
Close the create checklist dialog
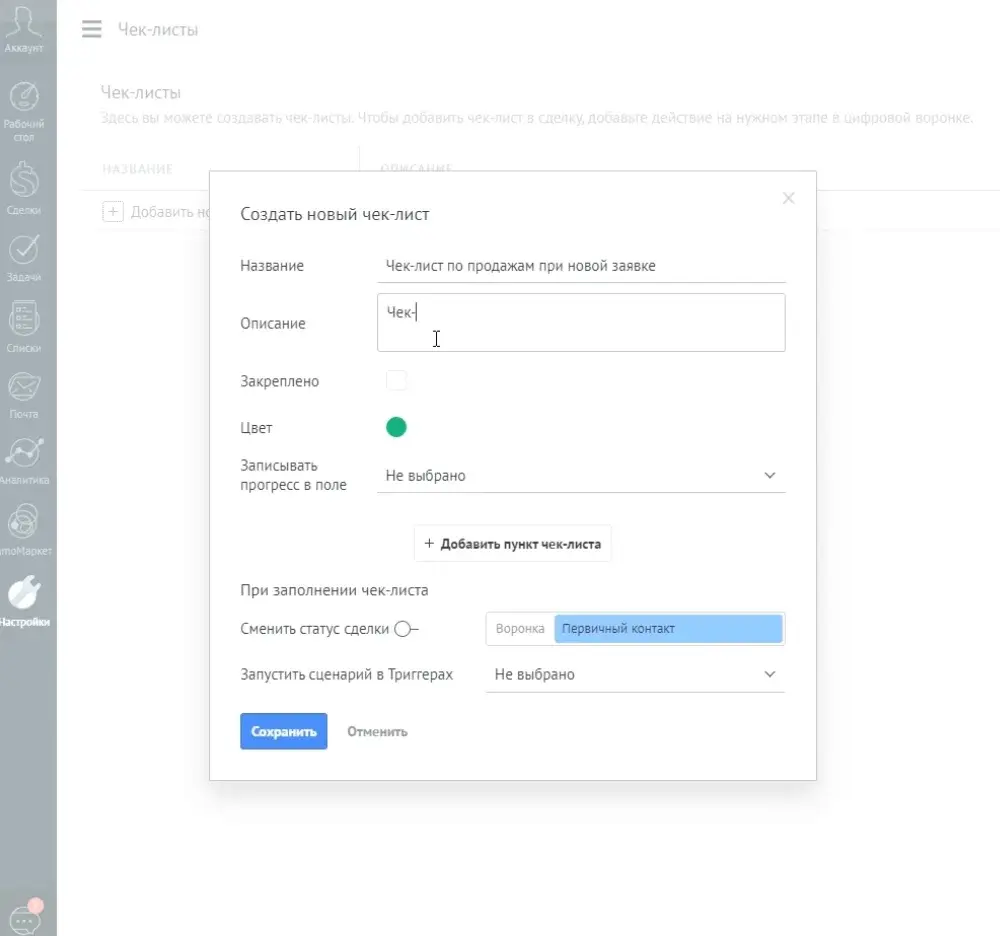pos(789,198)
